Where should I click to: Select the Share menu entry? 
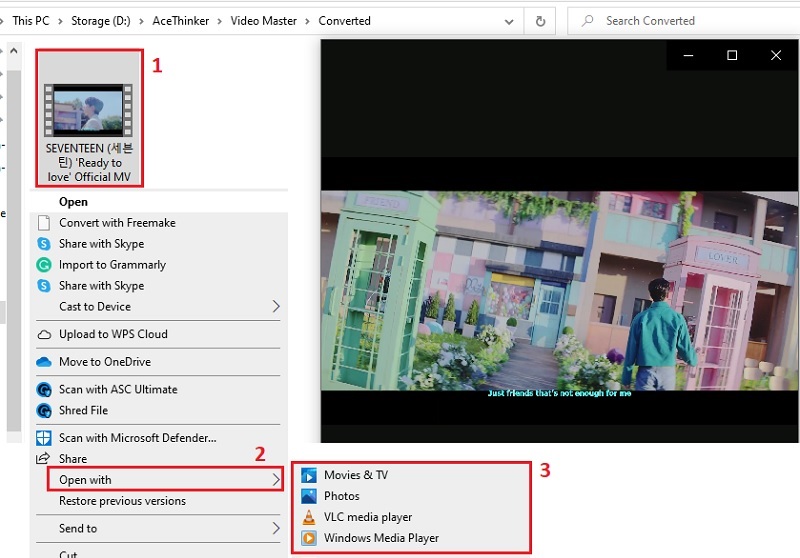(159, 459)
